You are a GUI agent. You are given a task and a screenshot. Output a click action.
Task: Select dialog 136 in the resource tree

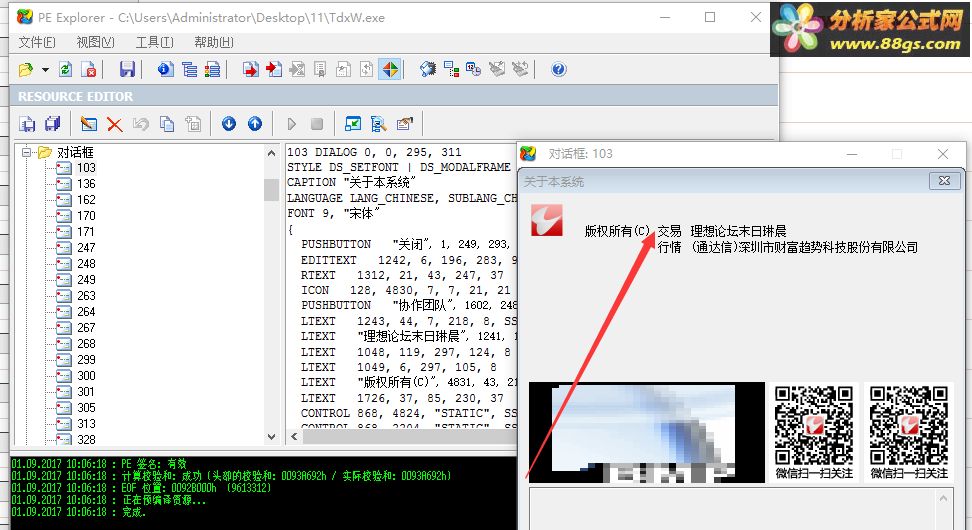pyautogui.click(x=86, y=184)
